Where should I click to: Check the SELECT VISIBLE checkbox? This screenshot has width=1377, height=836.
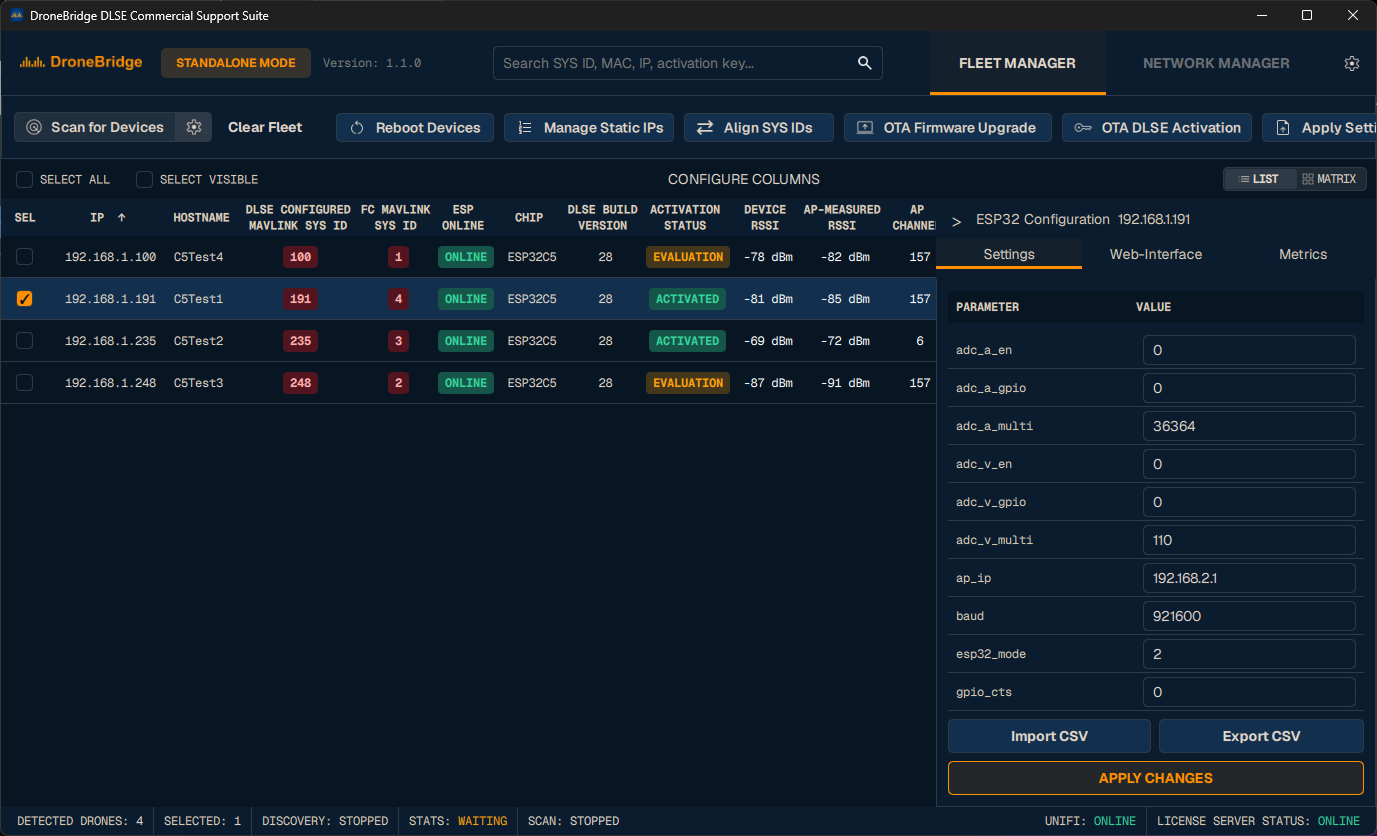[145, 180]
